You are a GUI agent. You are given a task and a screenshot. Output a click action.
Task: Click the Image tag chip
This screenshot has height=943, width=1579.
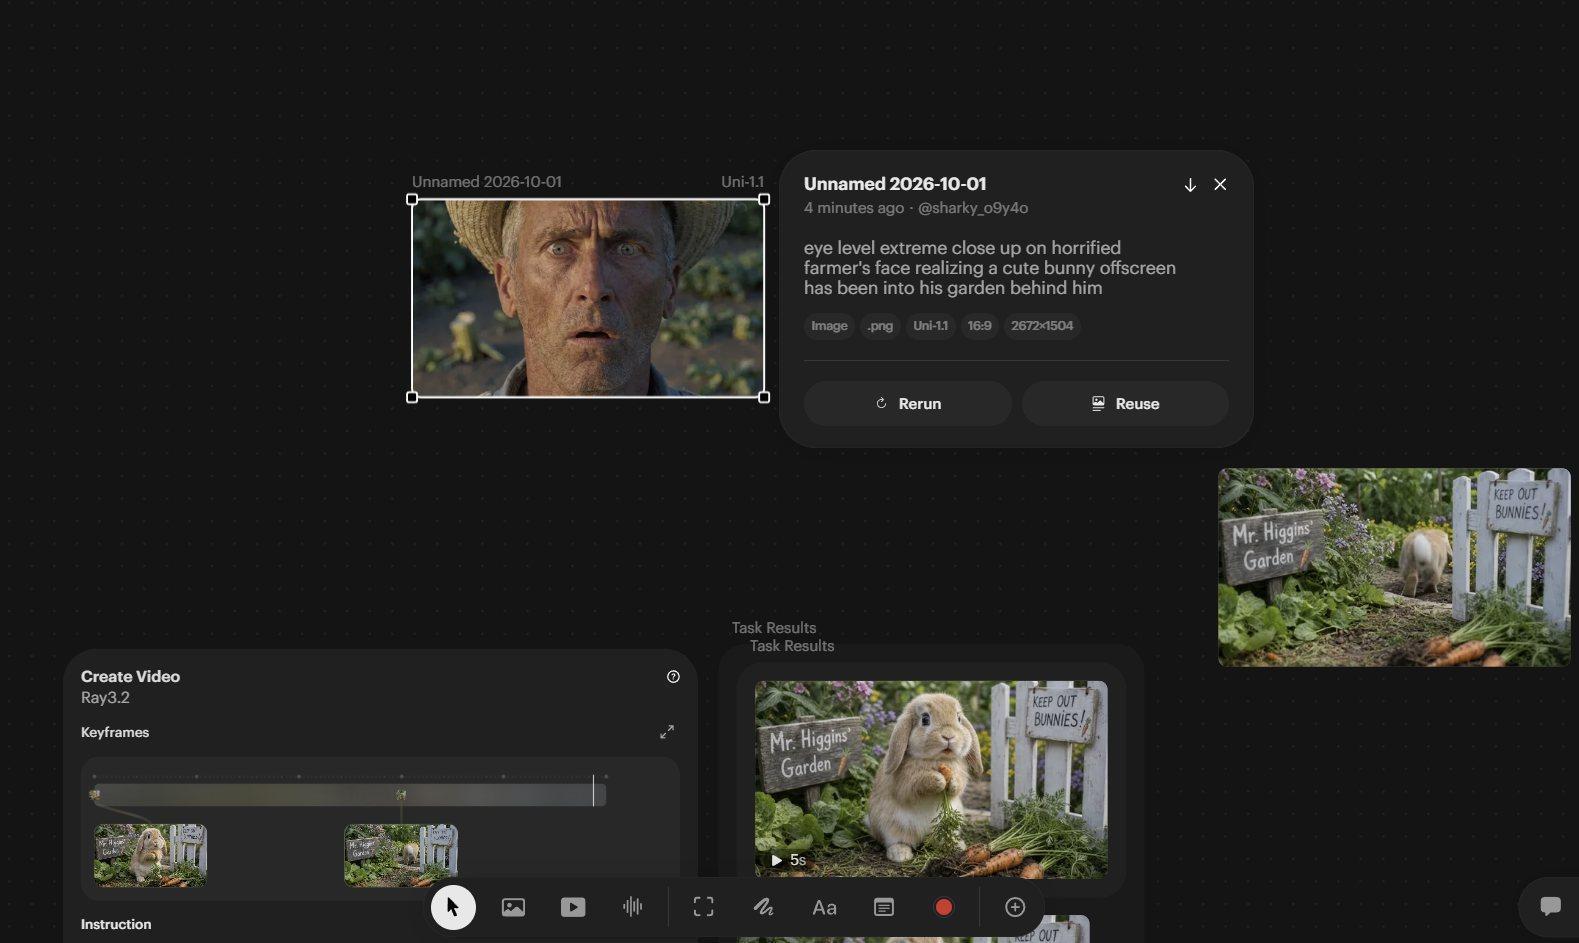[x=829, y=326]
